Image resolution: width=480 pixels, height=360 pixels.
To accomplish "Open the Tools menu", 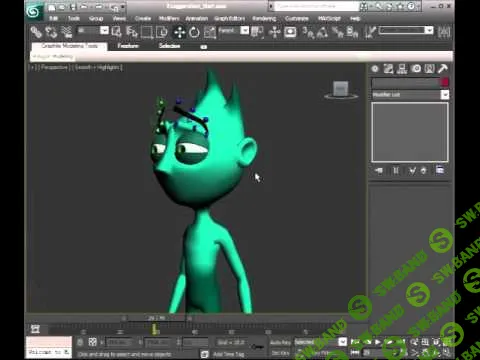I will [74, 18].
